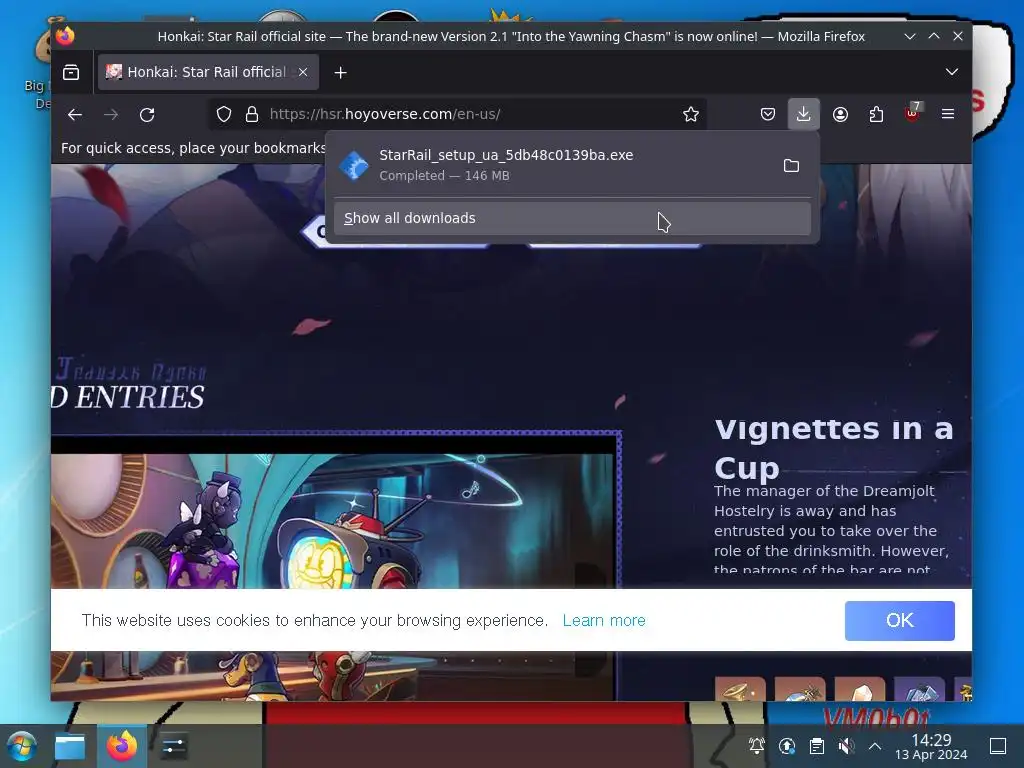Click the Dreamjolt Hostelry artwork image
This screenshot has height=768, width=1024.
tap(332, 520)
